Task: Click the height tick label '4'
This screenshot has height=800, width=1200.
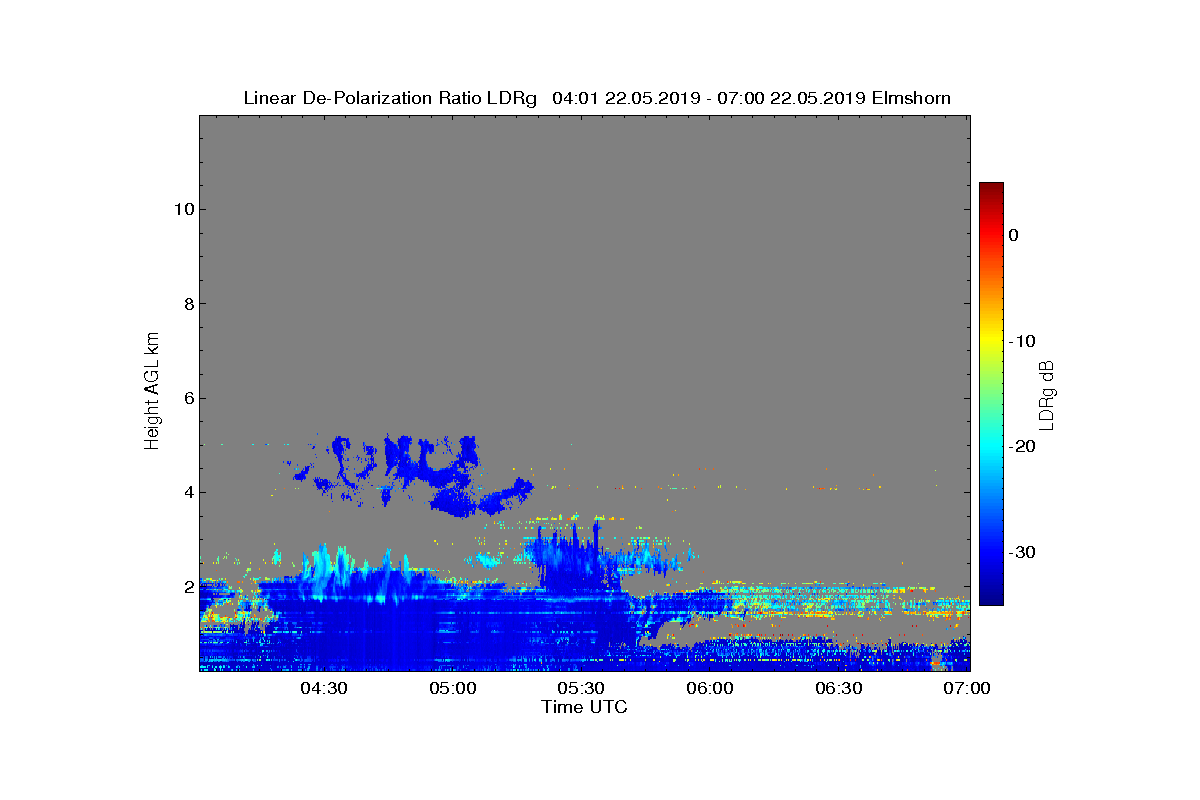Action: click(187, 492)
